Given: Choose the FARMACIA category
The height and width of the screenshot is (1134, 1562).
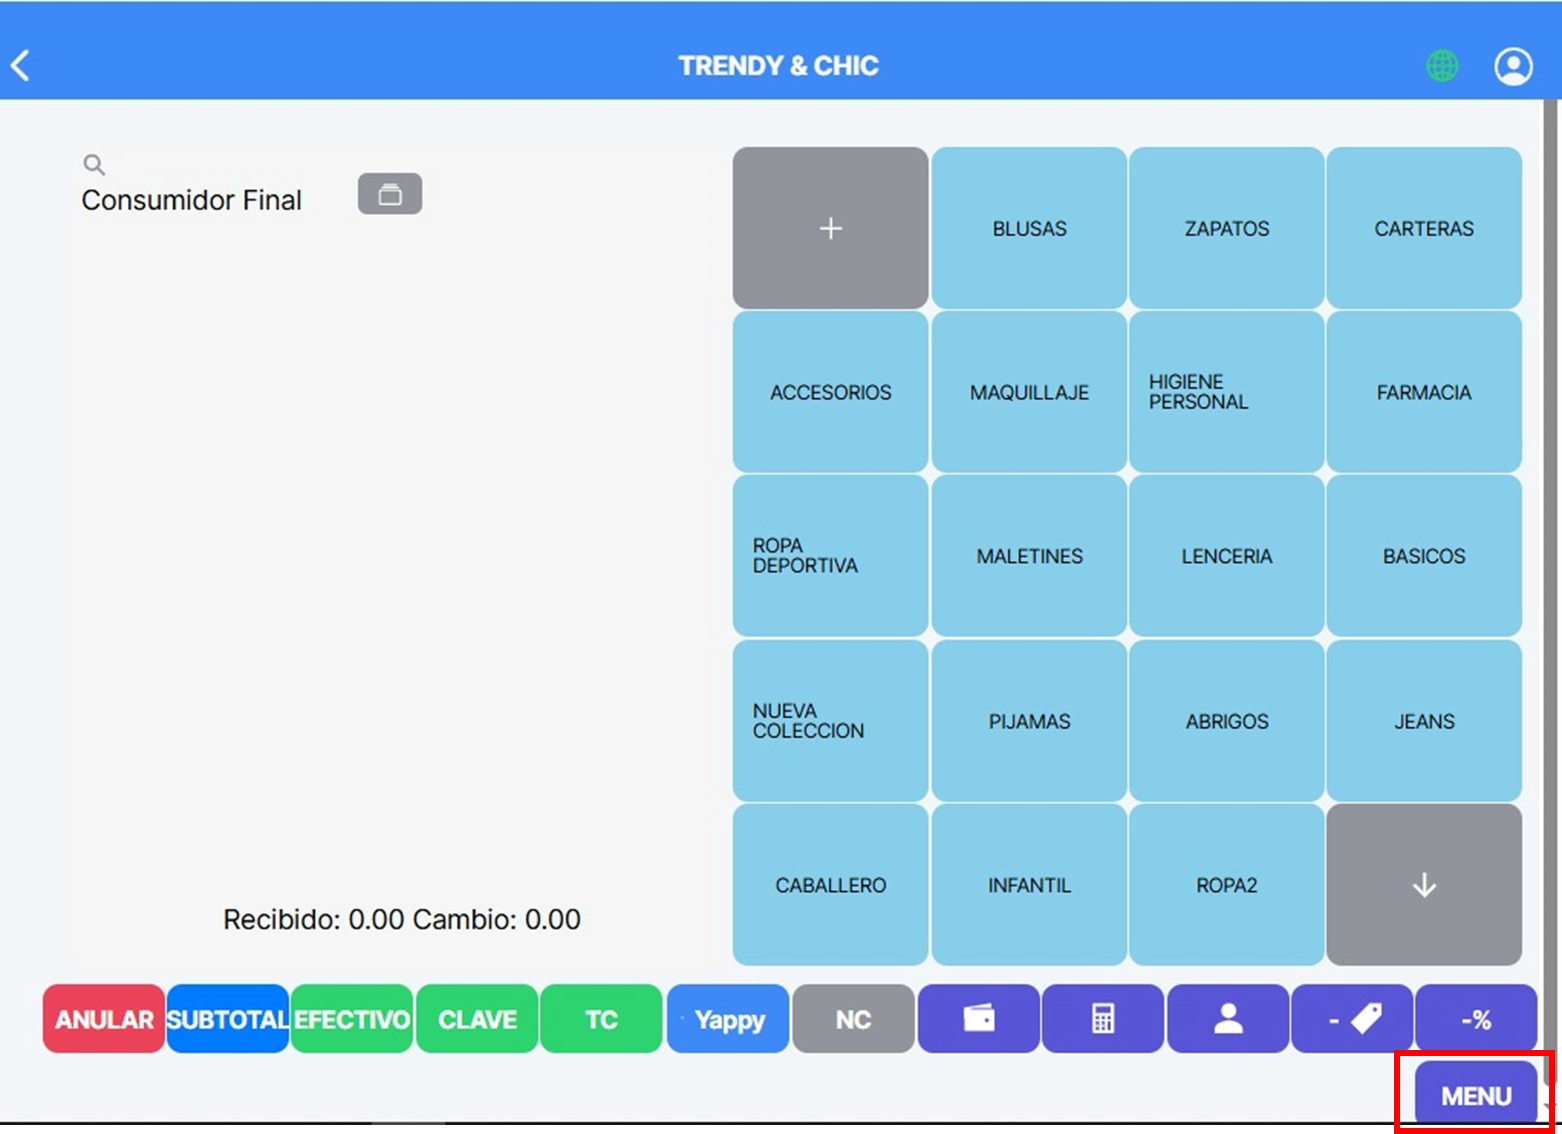Looking at the screenshot, I should pos(1424,392).
